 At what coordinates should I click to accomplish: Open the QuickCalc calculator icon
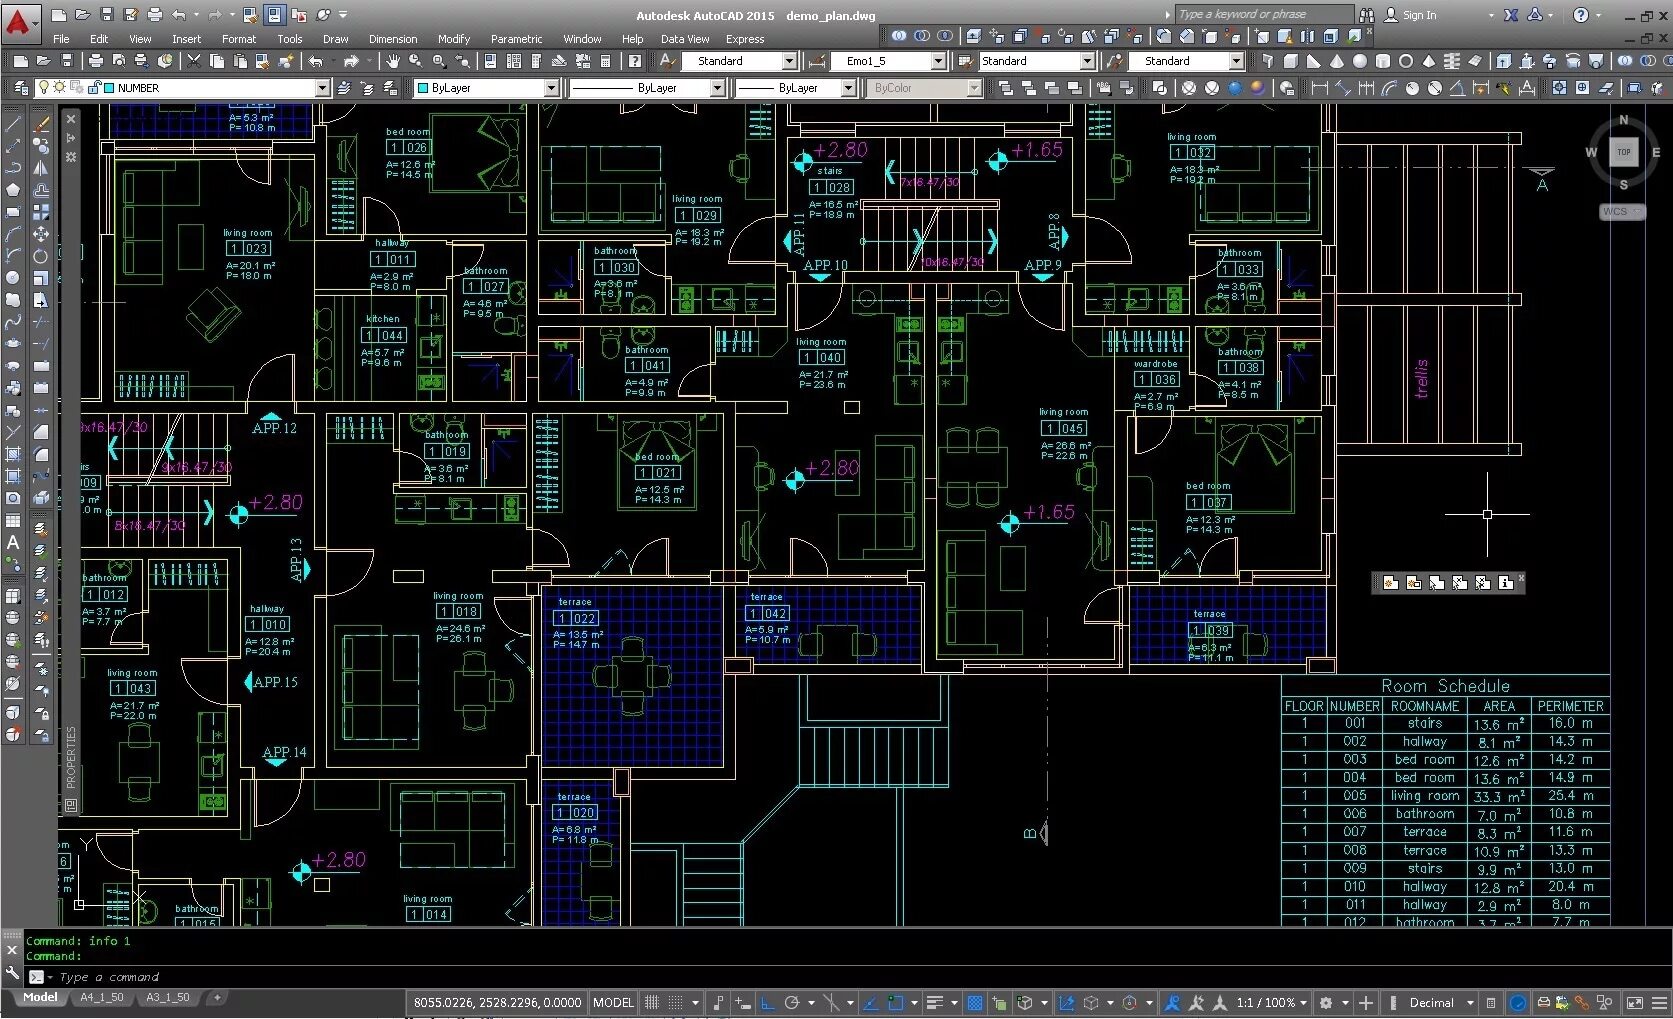point(605,61)
